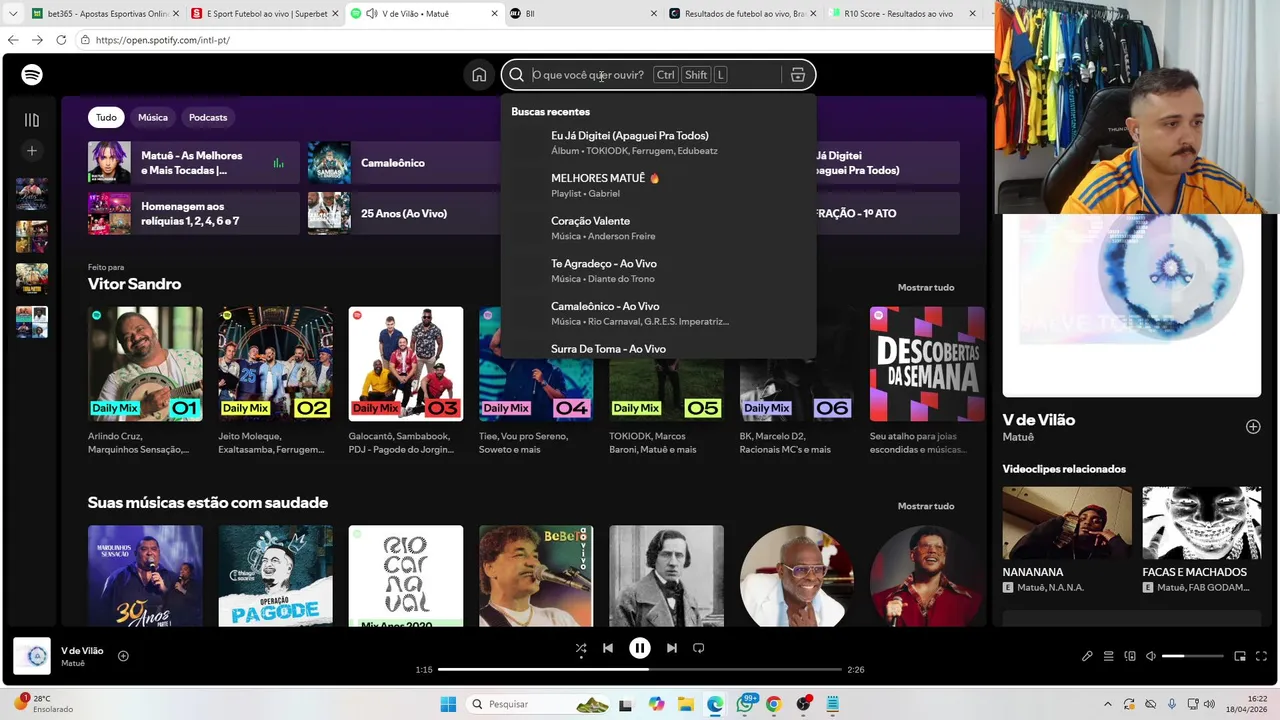Open the Spotify logo home link

pyautogui.click(x=32, y=75)
